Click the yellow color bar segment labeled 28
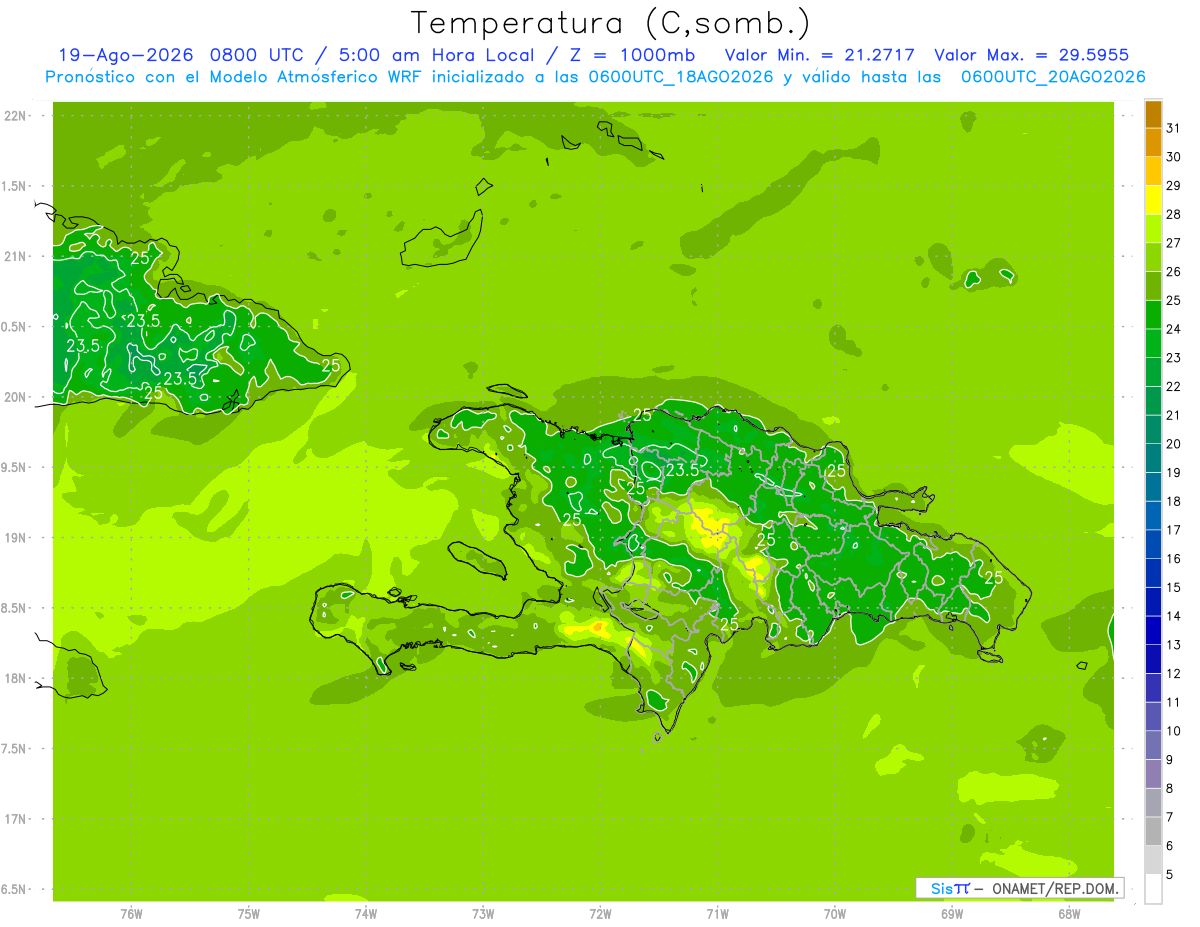The image size is (1200, 927). (x=1153, y=201)
